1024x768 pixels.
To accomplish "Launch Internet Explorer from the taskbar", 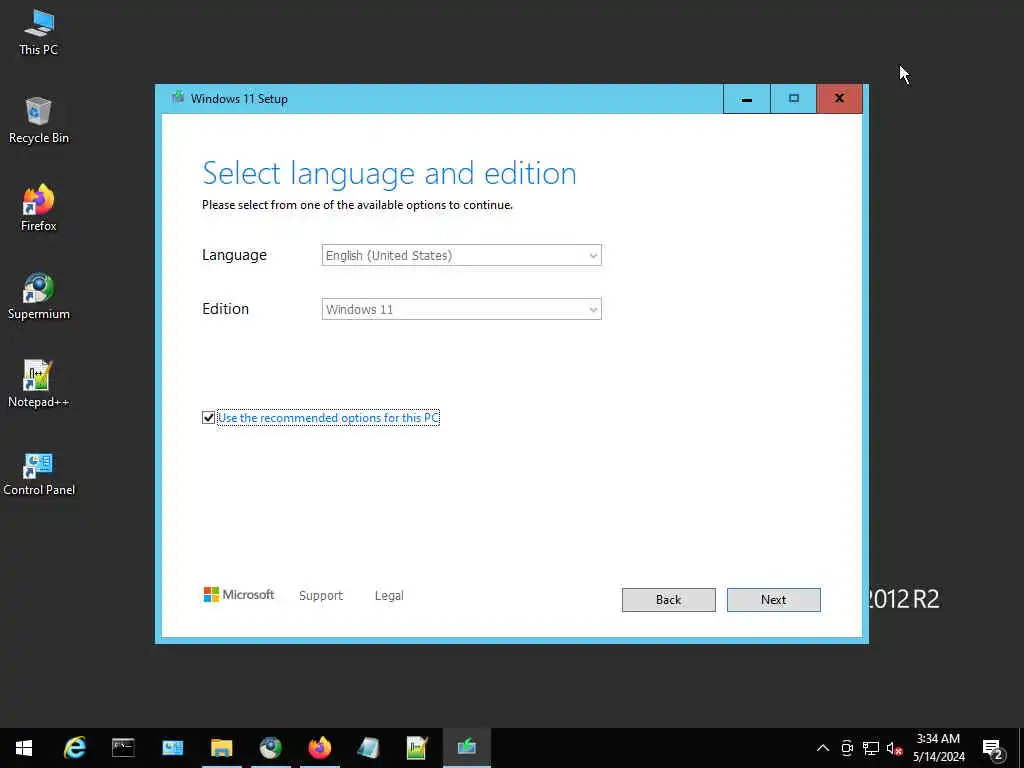I will (74, 748).
